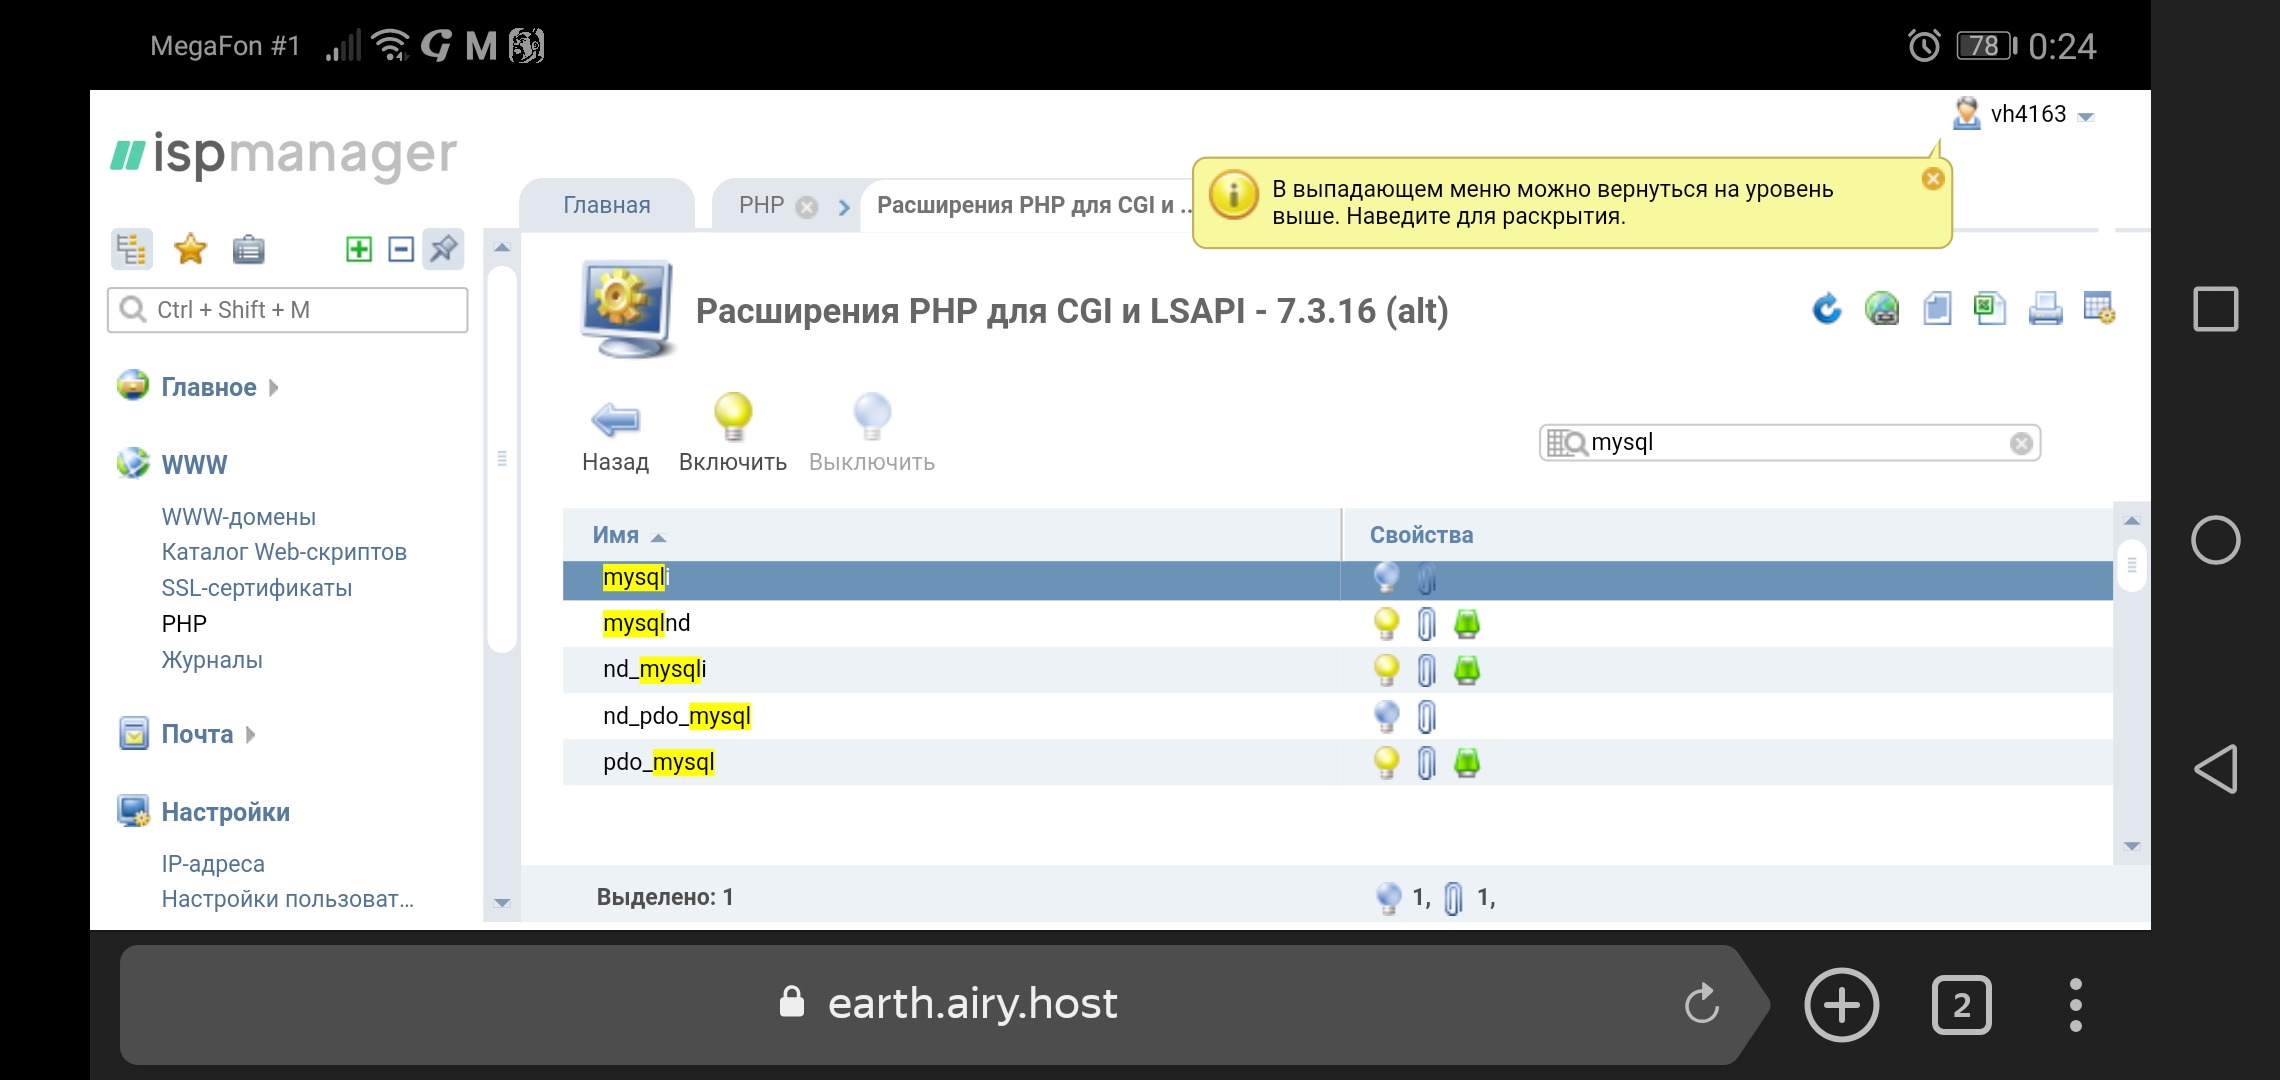Screen dimensions: 2280x1080
Task: Select the nd_pdo_mysql row
Action: click(676, 716)
